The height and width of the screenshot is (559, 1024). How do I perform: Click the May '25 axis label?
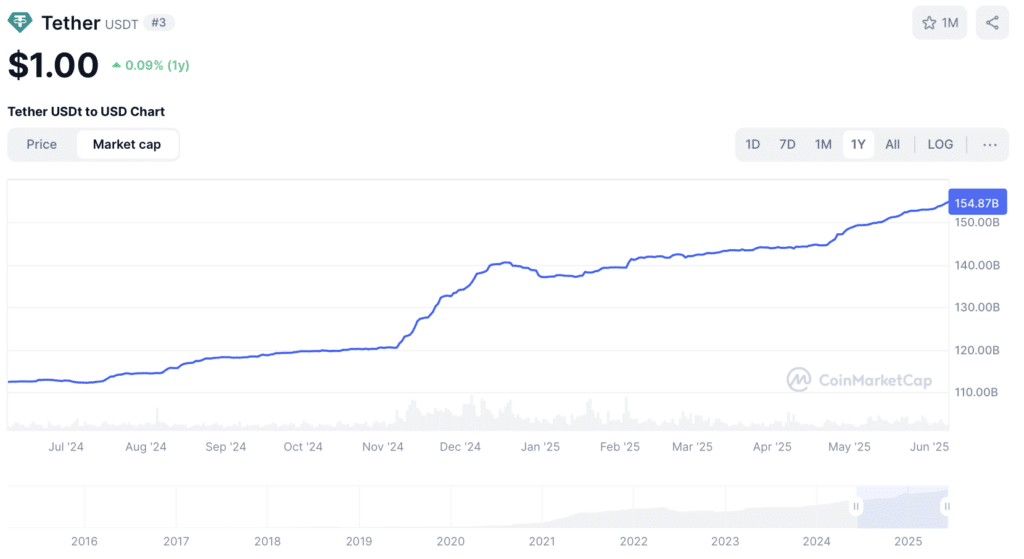click(849, 447)
